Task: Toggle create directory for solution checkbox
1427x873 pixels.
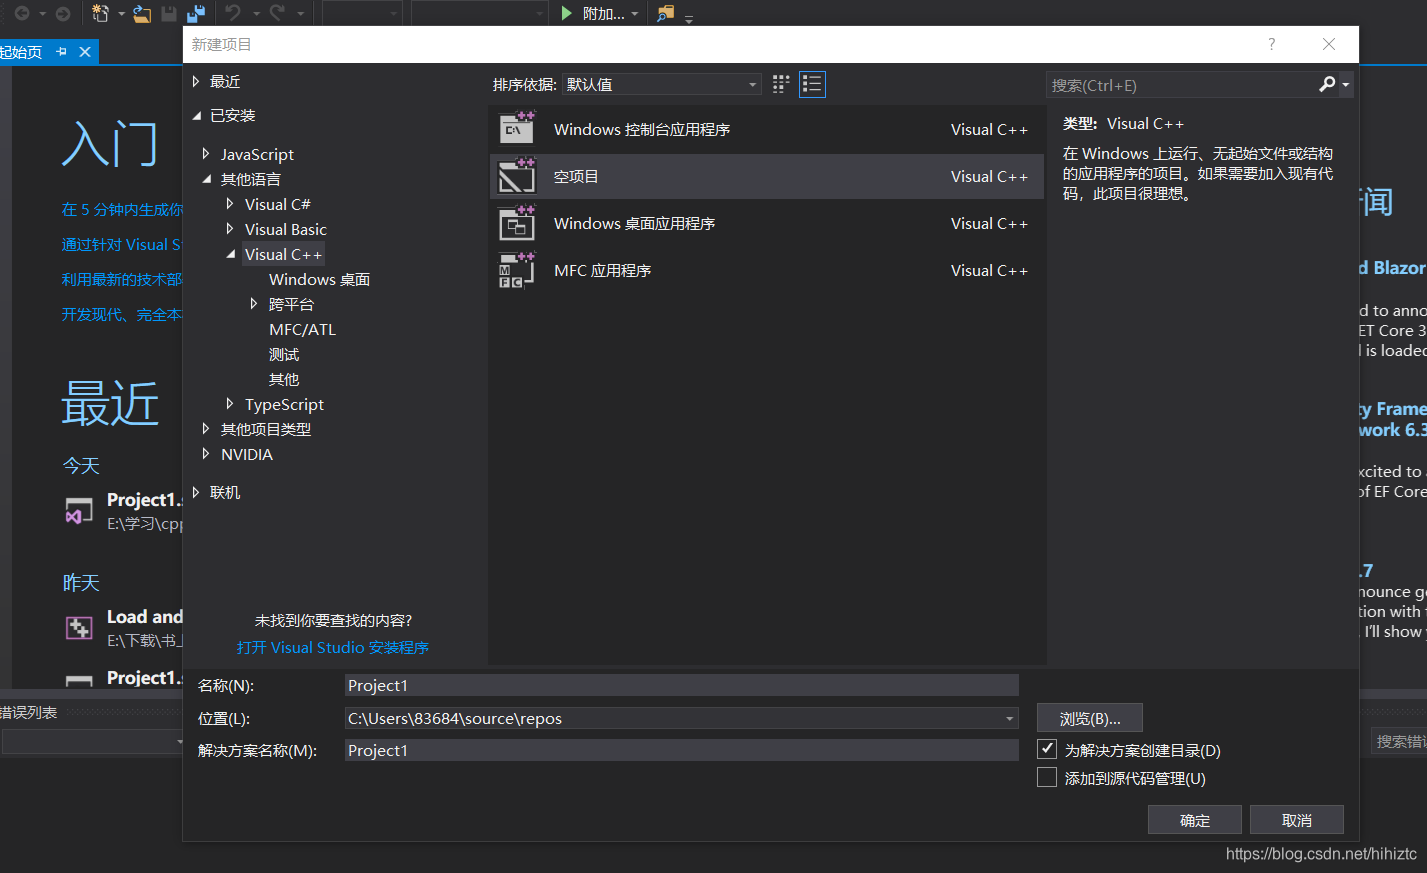Action: click(1047, 749)
